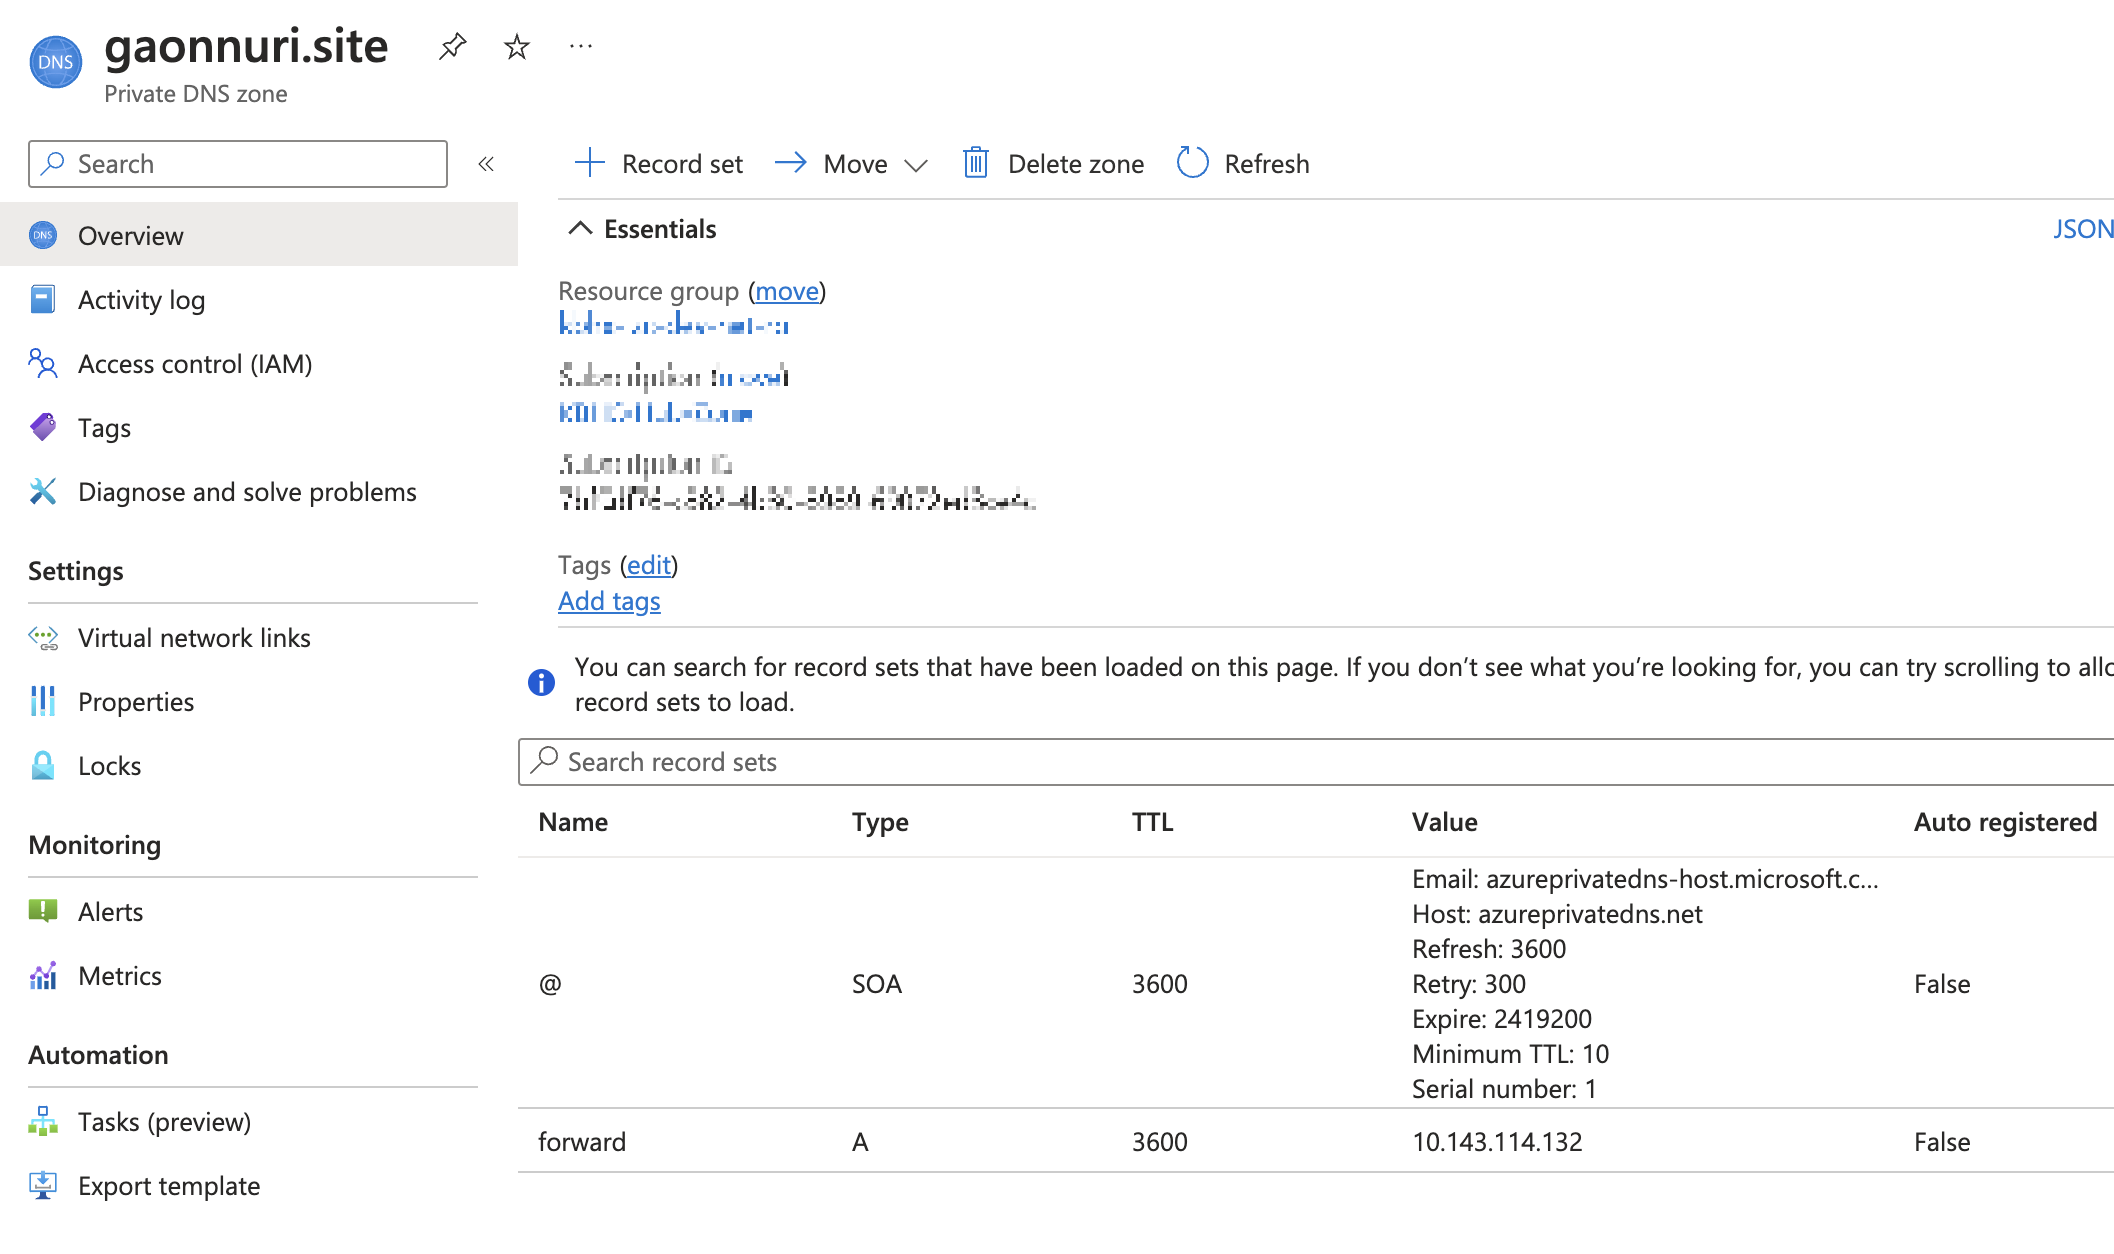This screenshot has height=1254, width=2114.
Task: Click the 'Expire: 2419200' value text
Action: point(1502,1019)
